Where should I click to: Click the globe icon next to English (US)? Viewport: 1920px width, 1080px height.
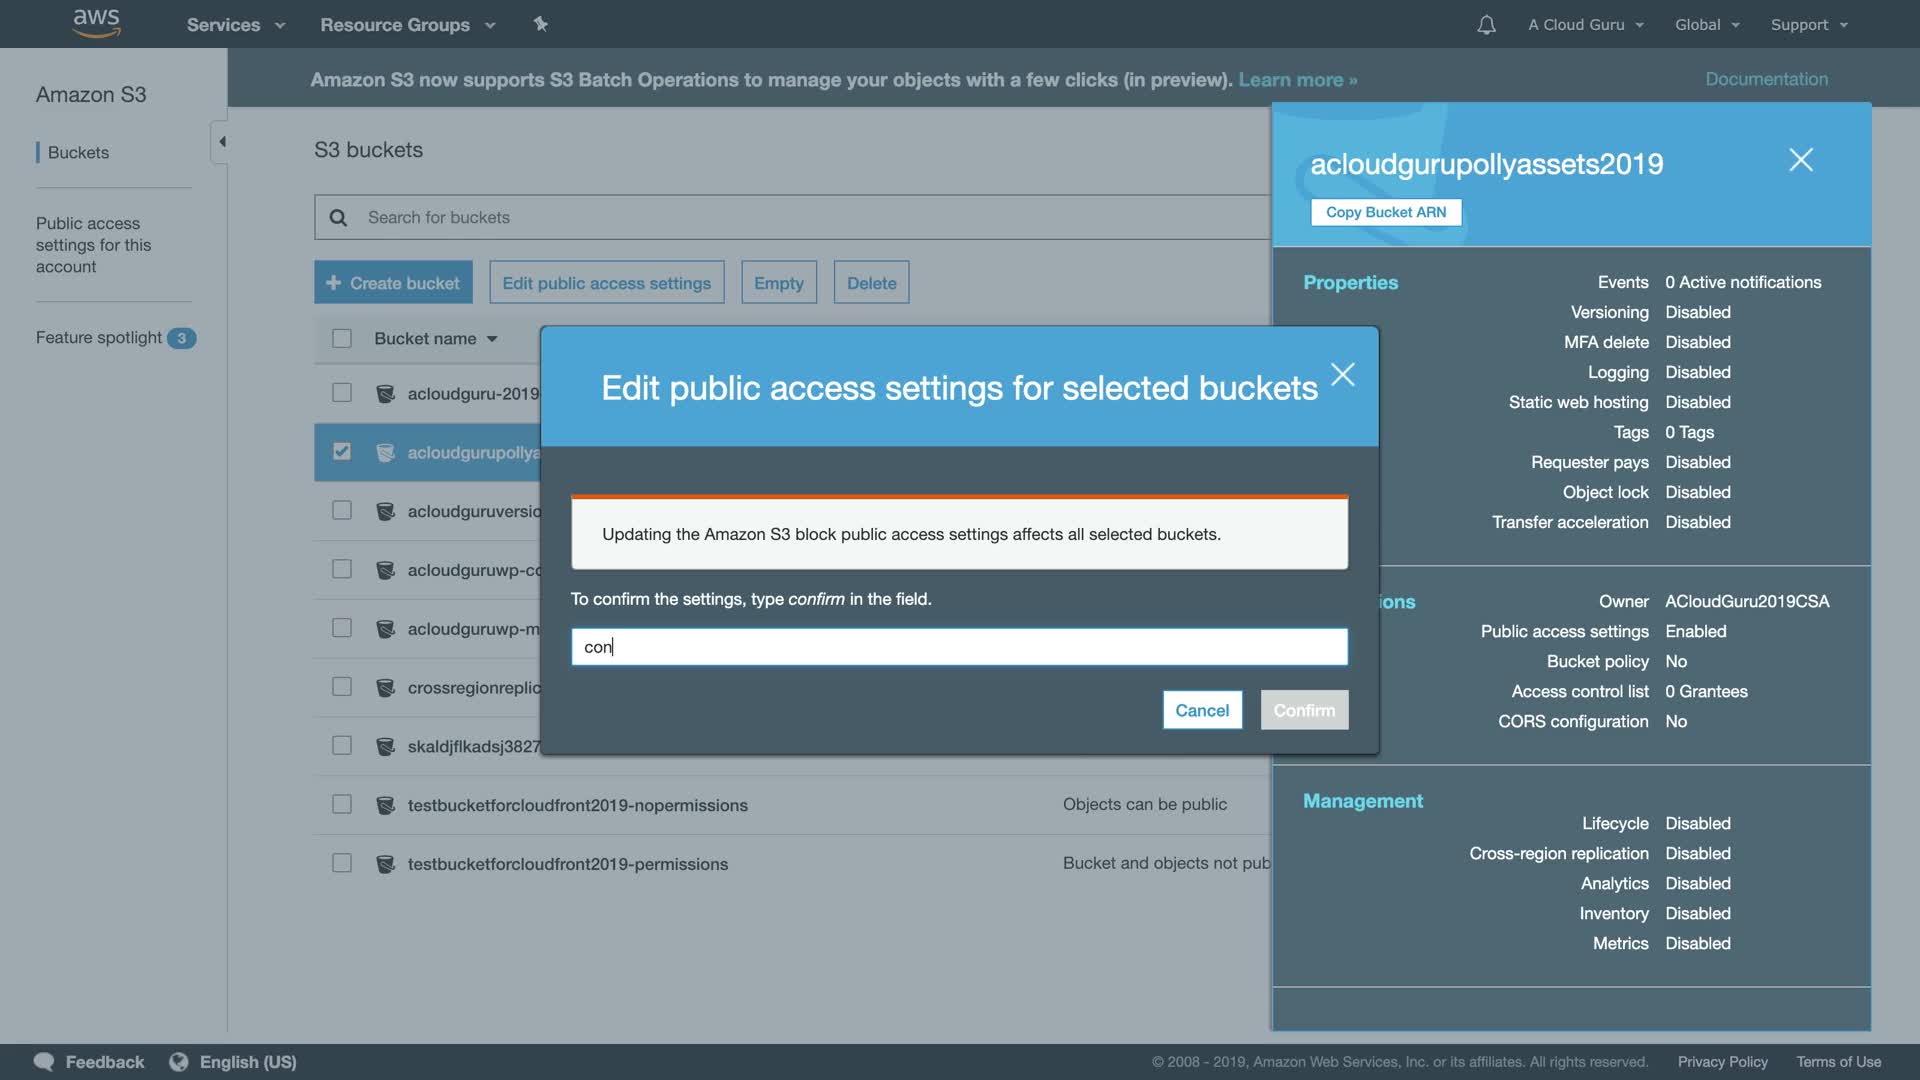click(179, 1062)
